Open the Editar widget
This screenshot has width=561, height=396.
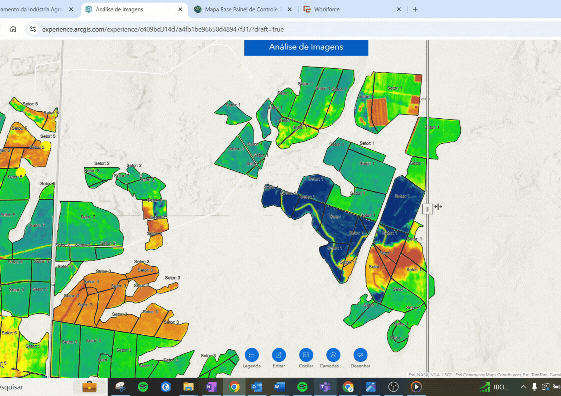pyautogui.click(x=279, y=355)
